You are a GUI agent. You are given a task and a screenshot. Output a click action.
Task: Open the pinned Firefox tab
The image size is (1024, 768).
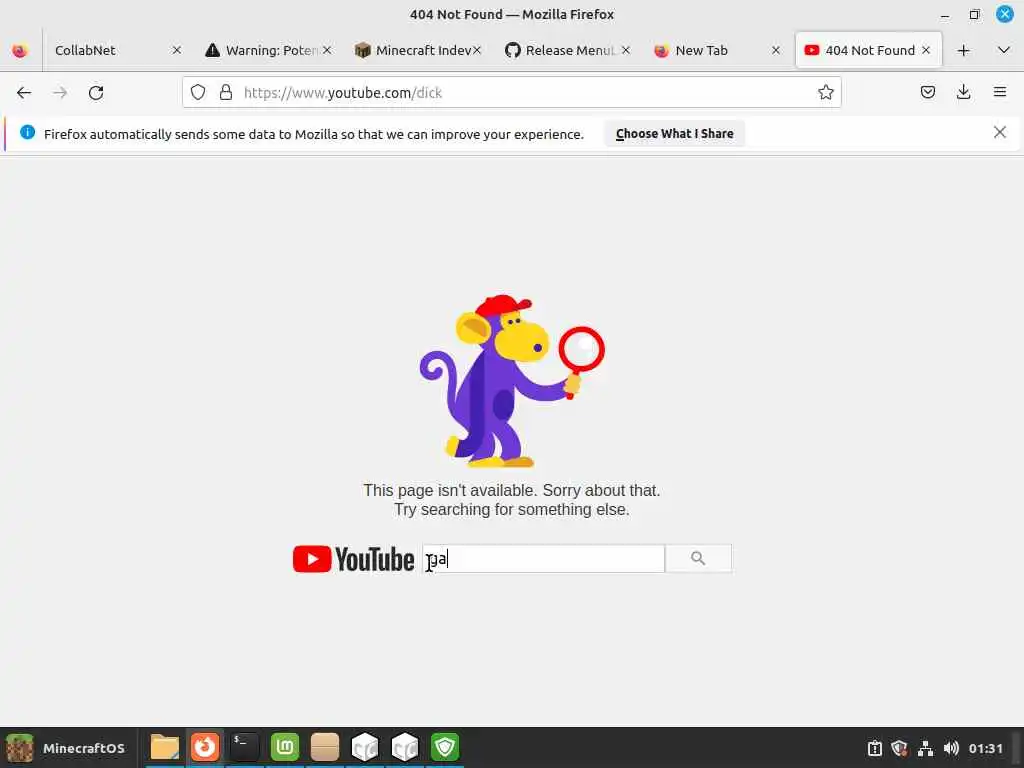(20, 50)
